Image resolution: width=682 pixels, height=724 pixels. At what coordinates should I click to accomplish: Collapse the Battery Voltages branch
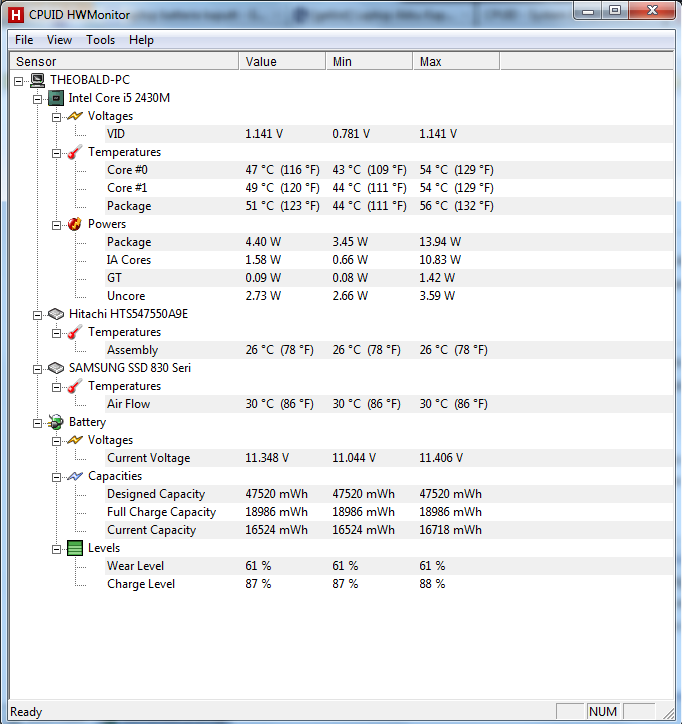coord(56,442)
